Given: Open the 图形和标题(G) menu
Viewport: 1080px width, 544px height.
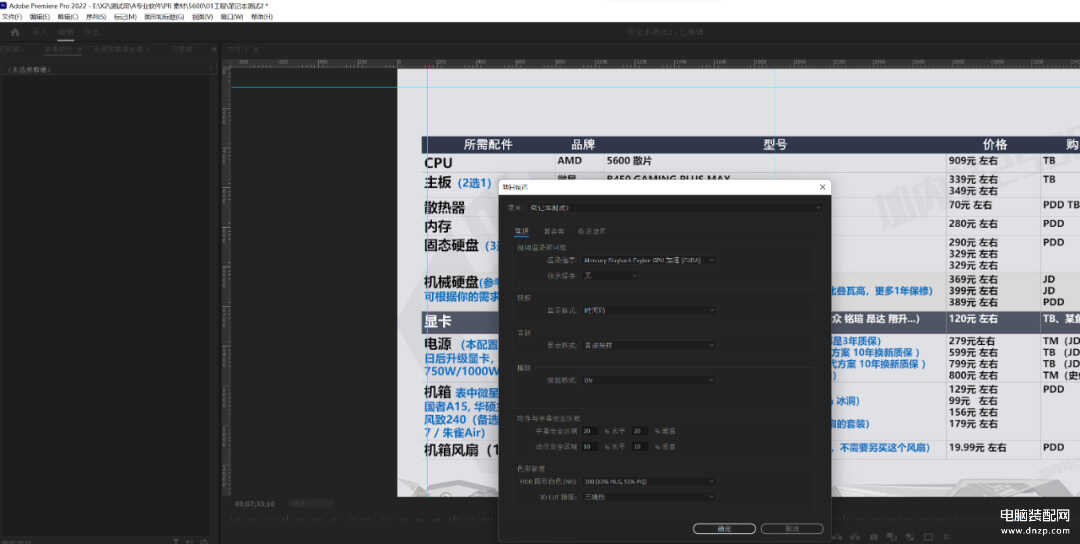Looking at the screenshot, I should [164, 17].
